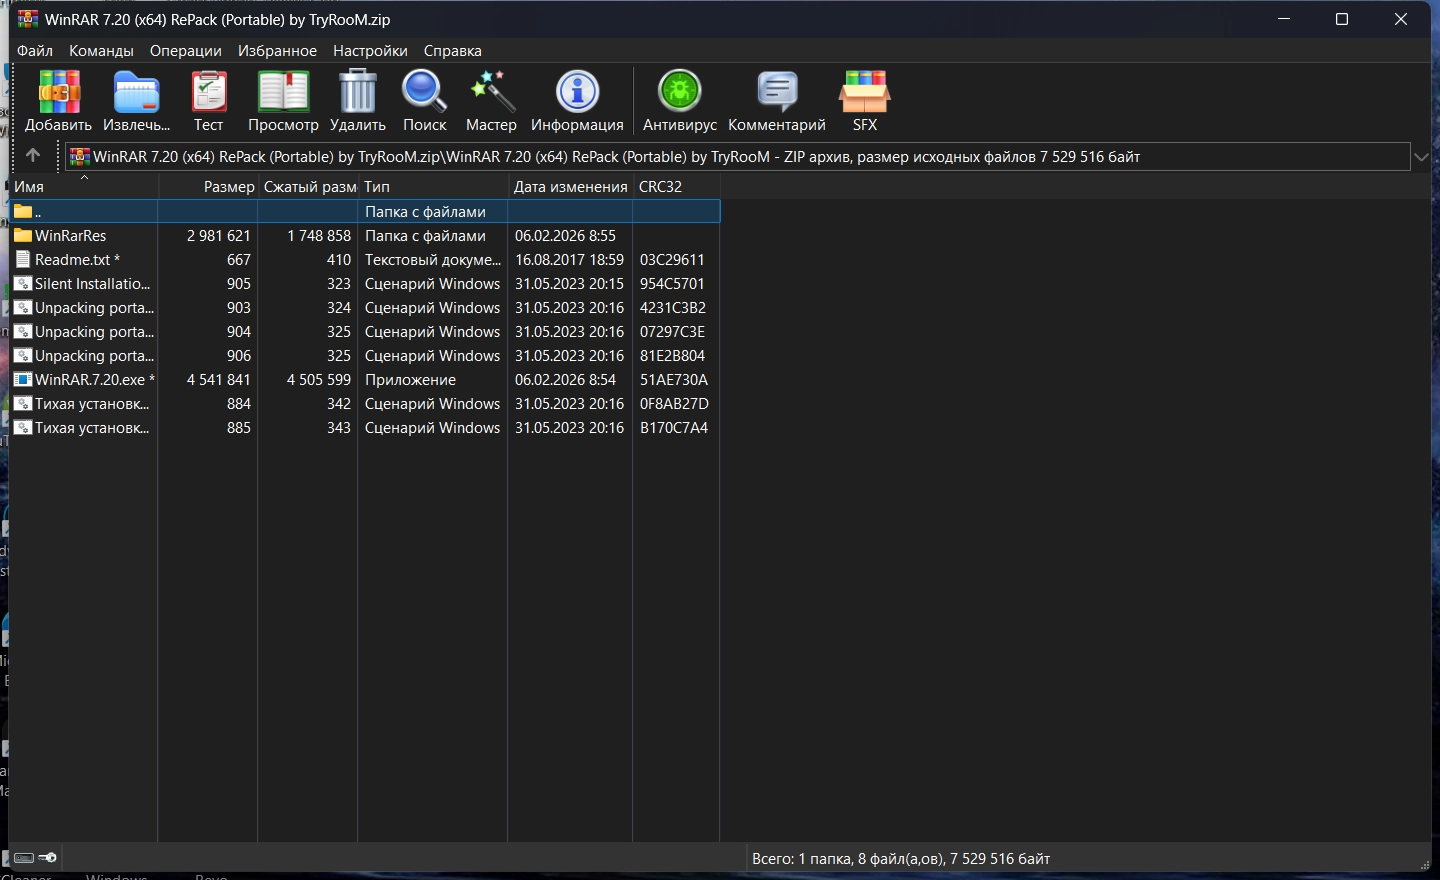Click the WinRAR.7.20.exe application icon

tap(23, 380)
